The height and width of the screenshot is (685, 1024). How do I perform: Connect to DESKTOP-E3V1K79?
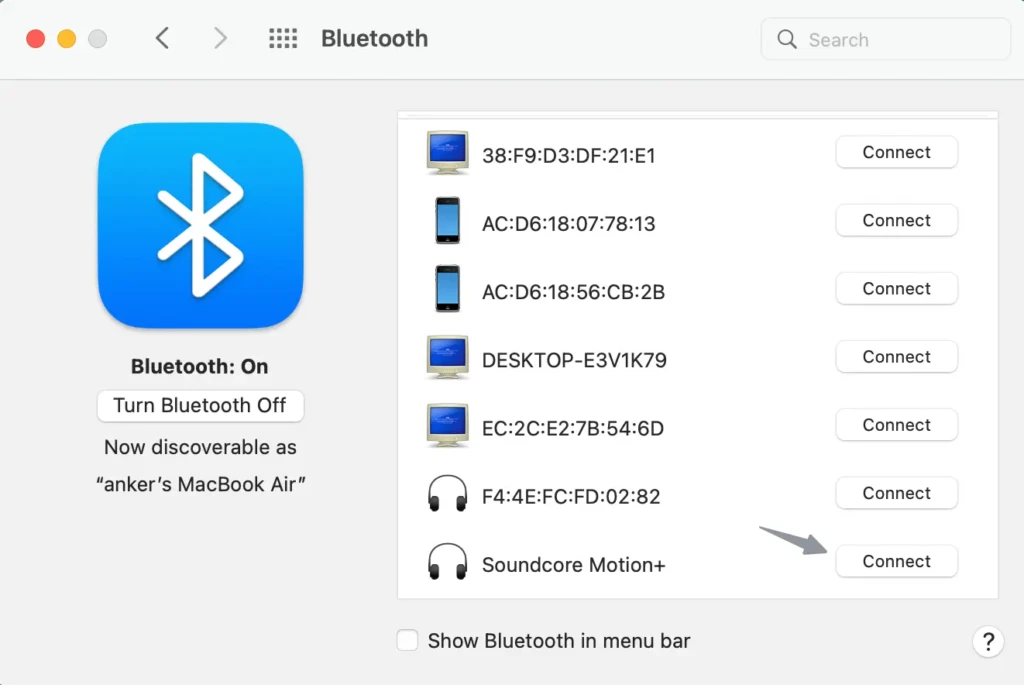[896, 357]
